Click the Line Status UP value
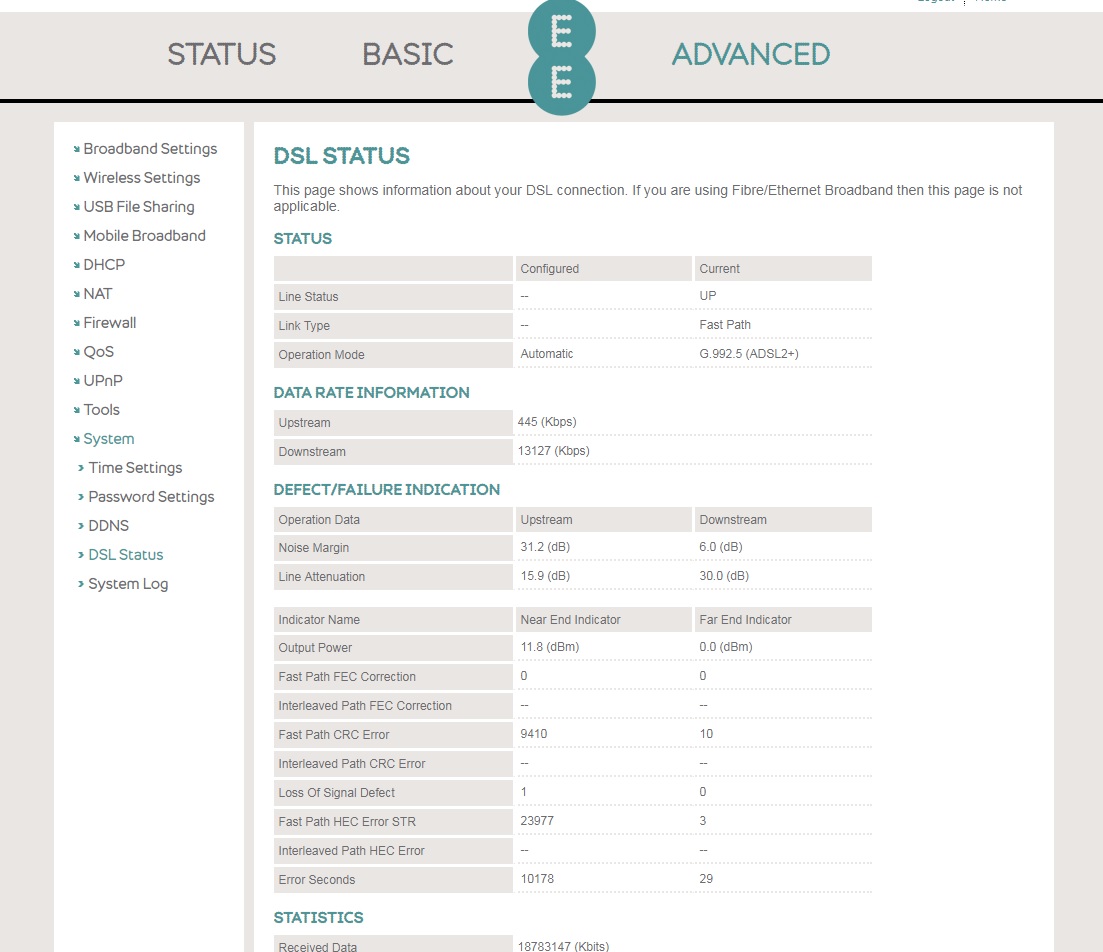The height and width of the screenshot is (952, 1103). click(708, 296)
